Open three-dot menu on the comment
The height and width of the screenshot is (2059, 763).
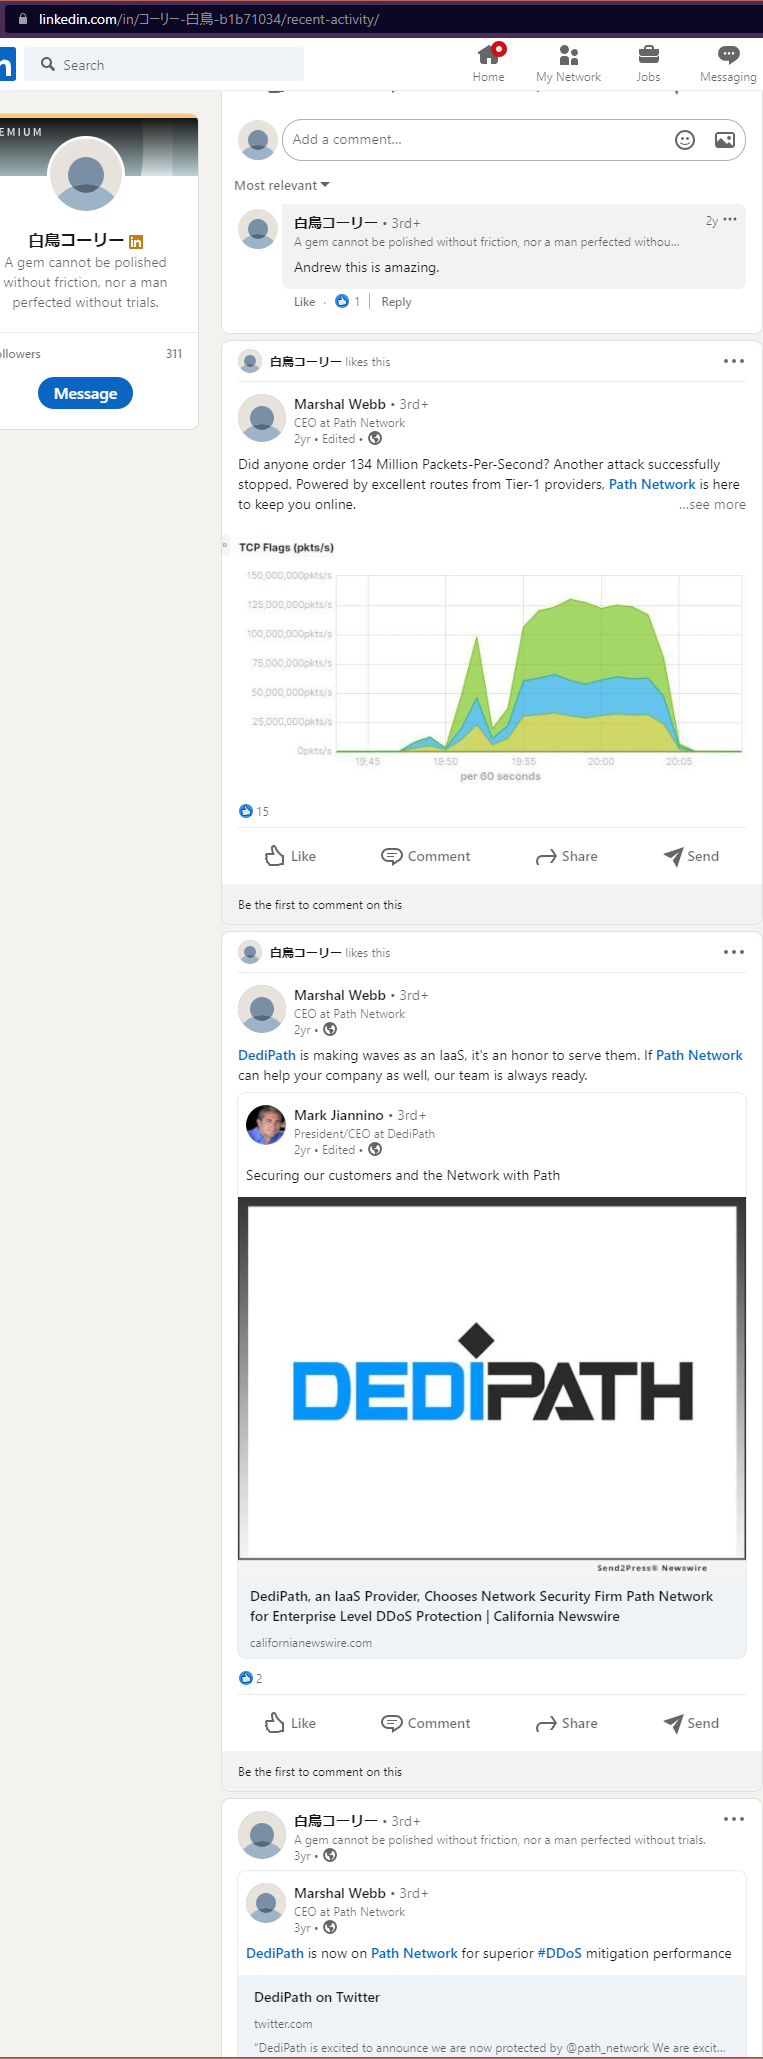pyautogui.click(x=730, y=220)
